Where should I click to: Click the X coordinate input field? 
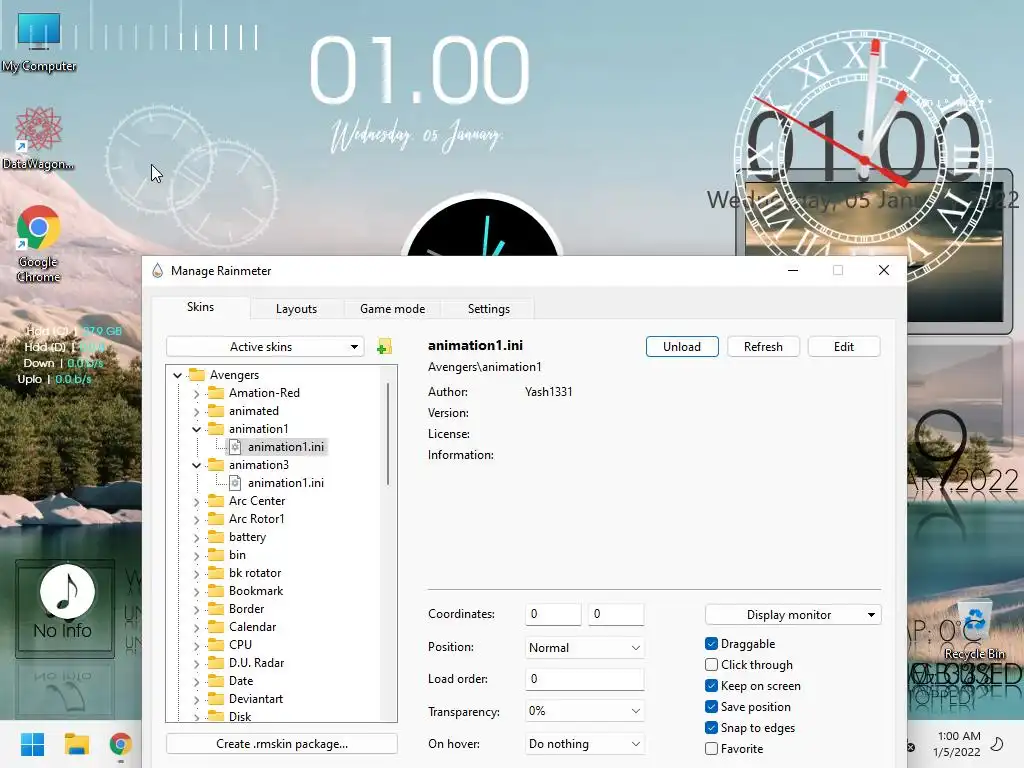553,614
